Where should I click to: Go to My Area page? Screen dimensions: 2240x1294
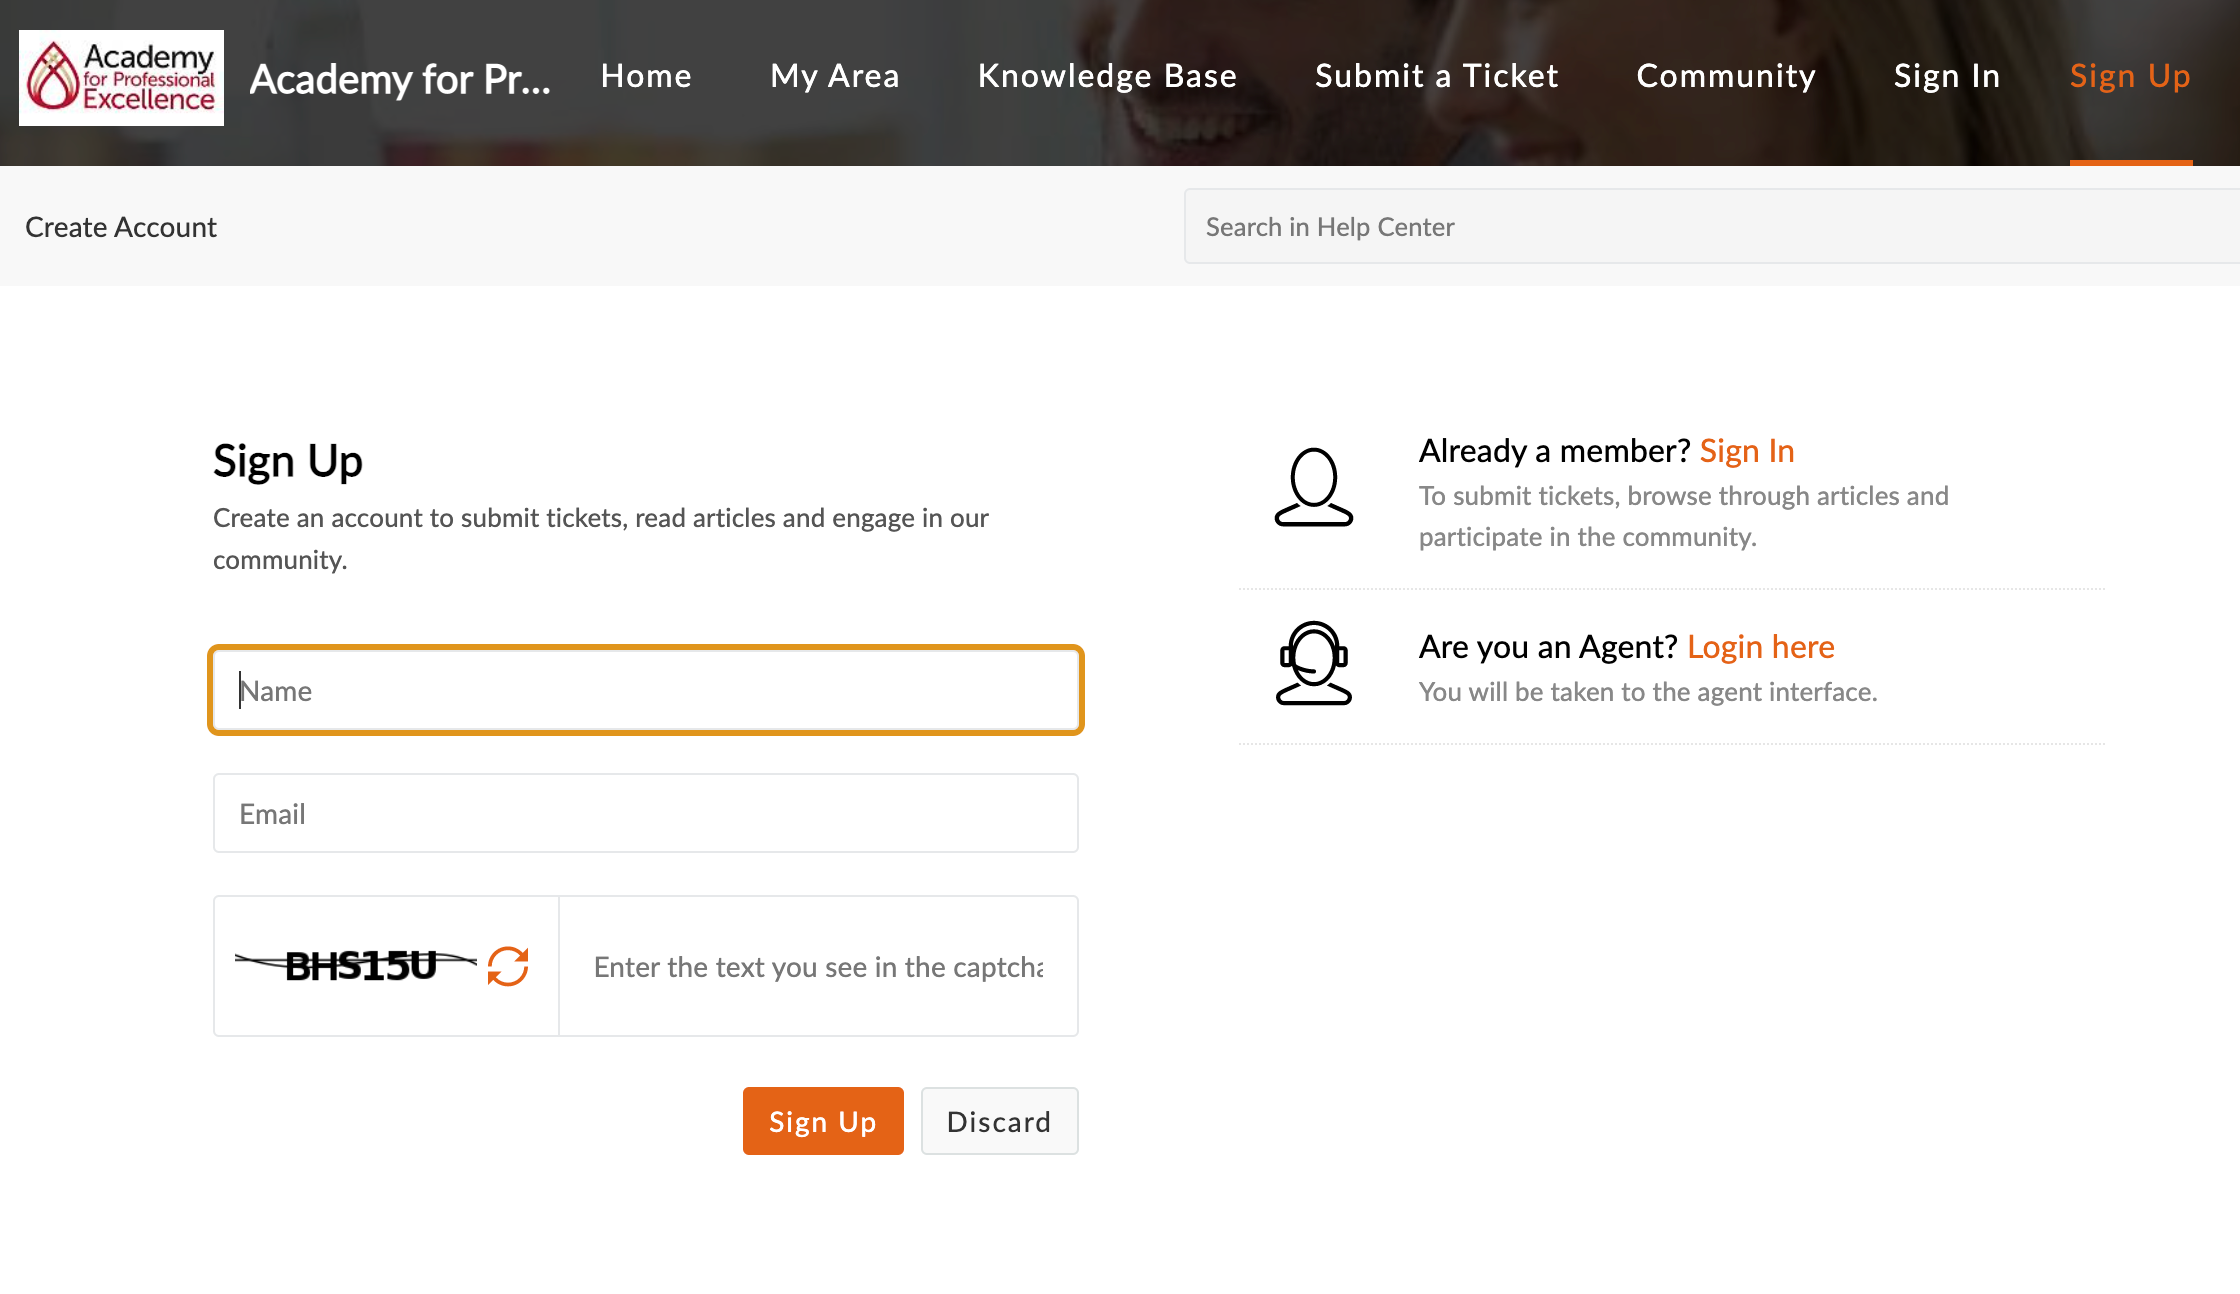tap(834, 76)
